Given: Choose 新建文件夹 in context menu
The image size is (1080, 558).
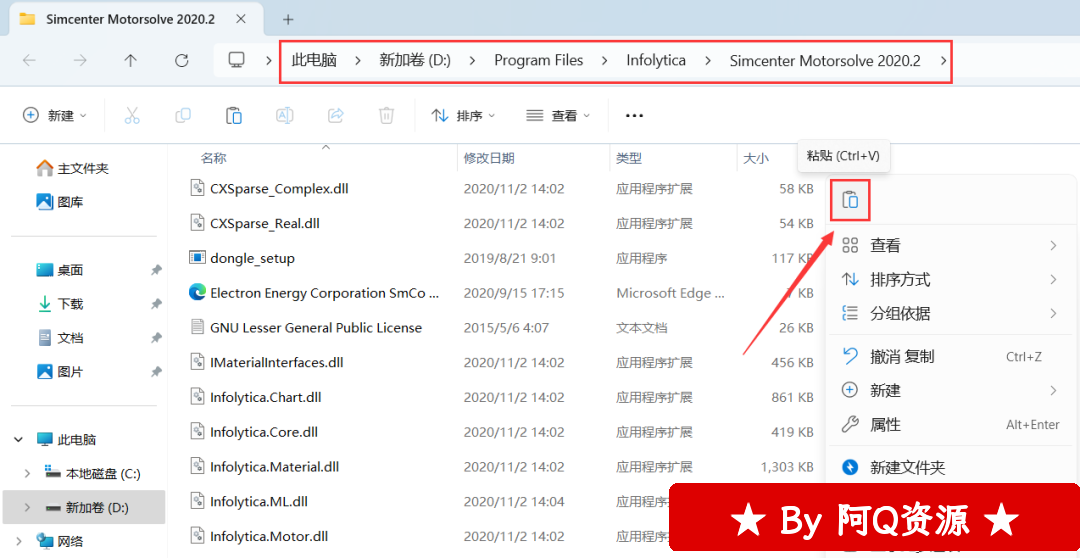Looking at the screenshot, I should coord(953,468).
